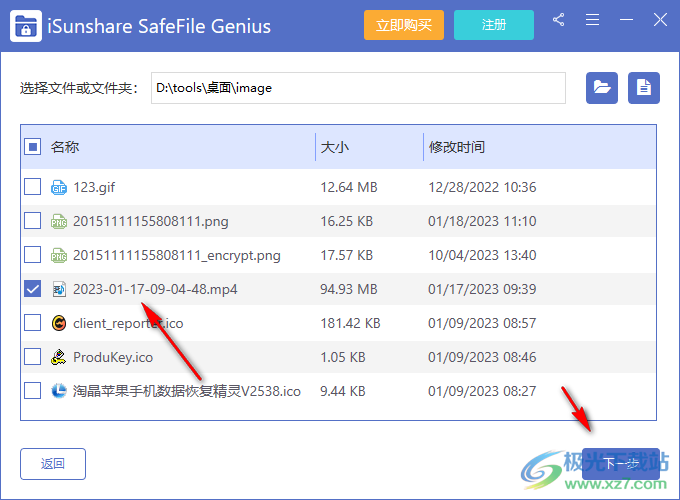
Task: Click the size value 17.57 KB
Action: tap(347, 255)
